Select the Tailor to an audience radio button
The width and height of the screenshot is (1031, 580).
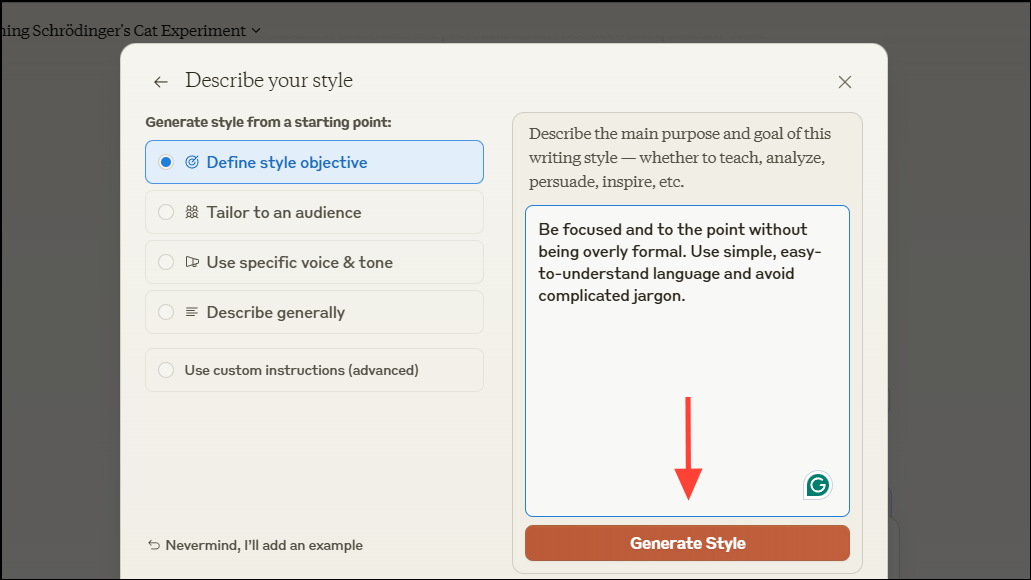coord(166,212)
